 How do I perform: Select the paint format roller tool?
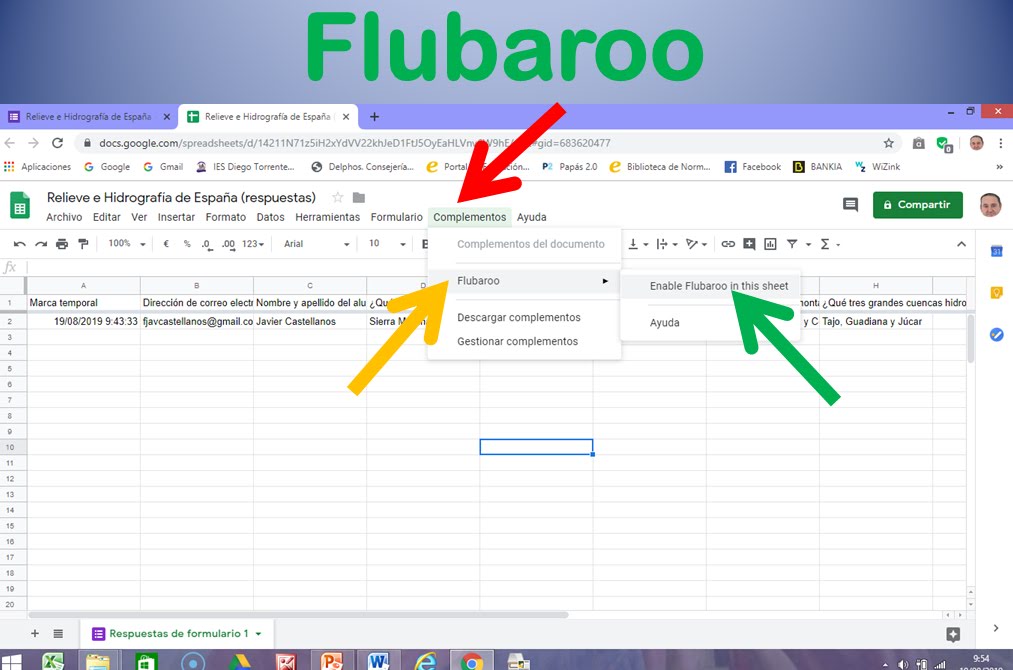83,244
